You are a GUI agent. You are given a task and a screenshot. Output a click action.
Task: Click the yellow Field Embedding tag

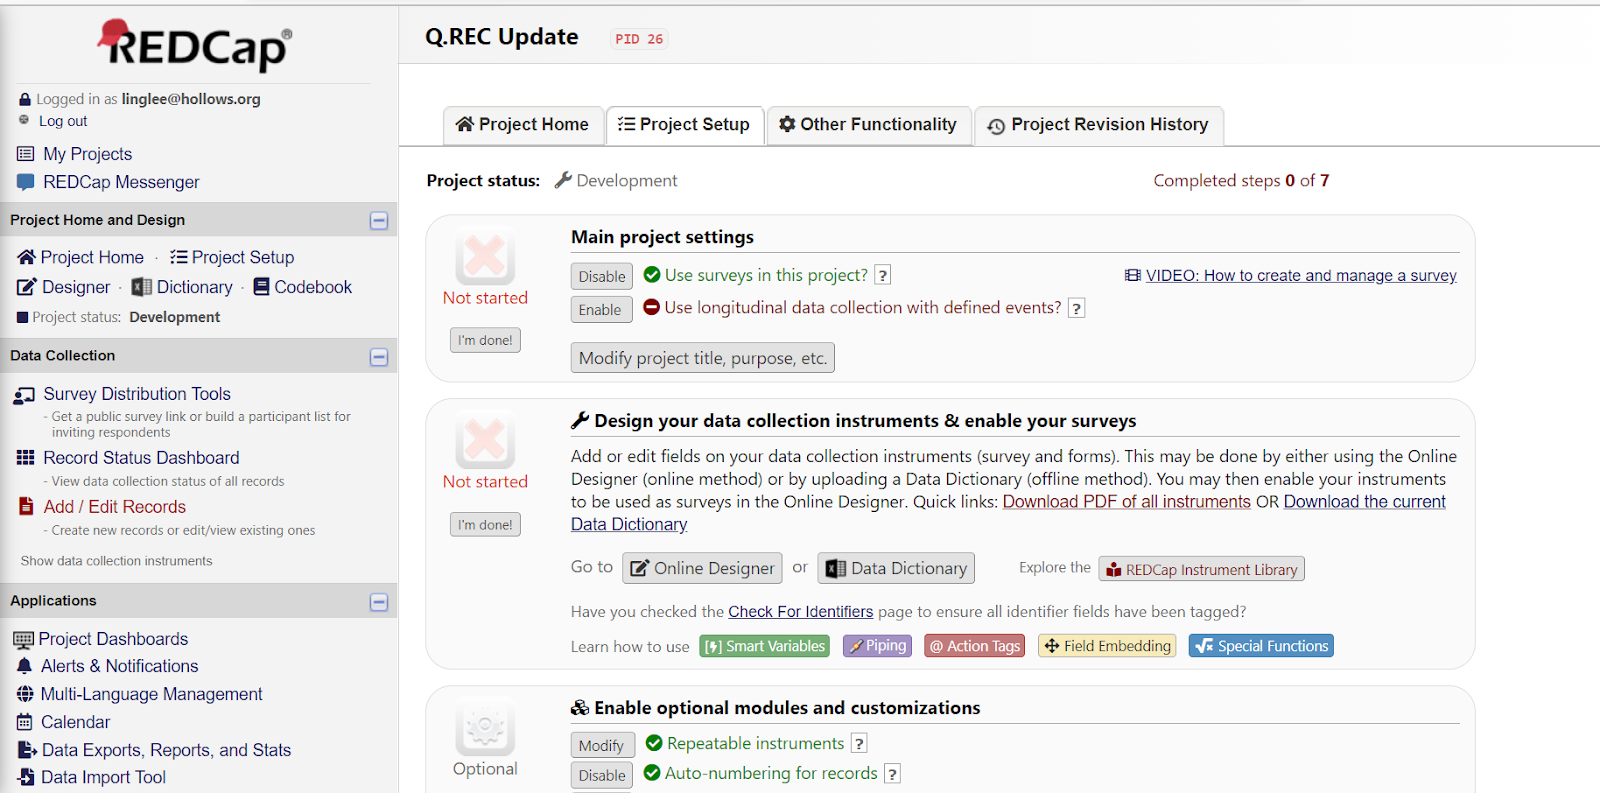1107,646
